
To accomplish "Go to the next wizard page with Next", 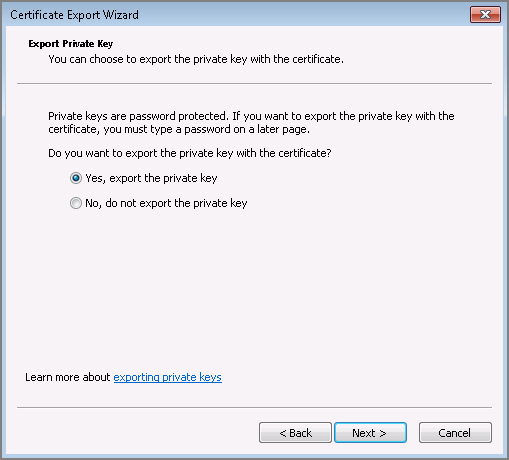I will (x=370, y=433).
